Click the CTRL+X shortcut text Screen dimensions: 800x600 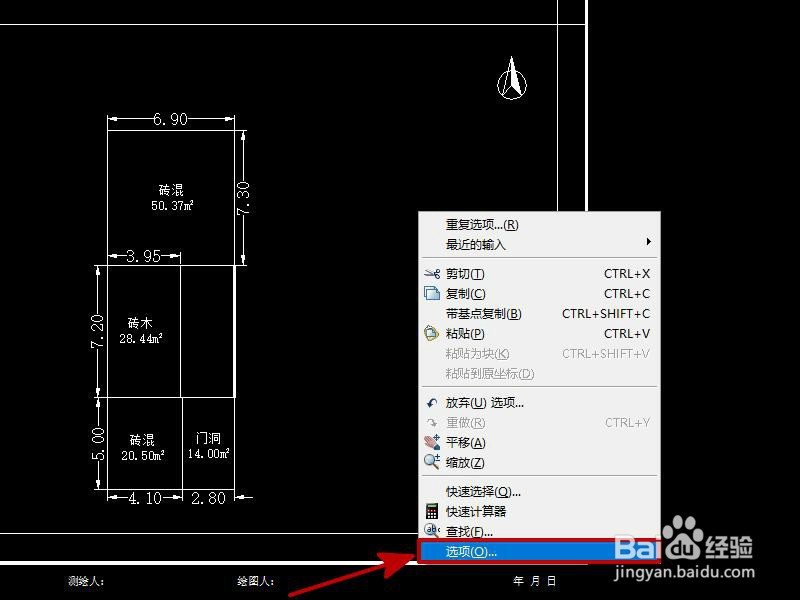pyautogui.click(x=627, y=274)
